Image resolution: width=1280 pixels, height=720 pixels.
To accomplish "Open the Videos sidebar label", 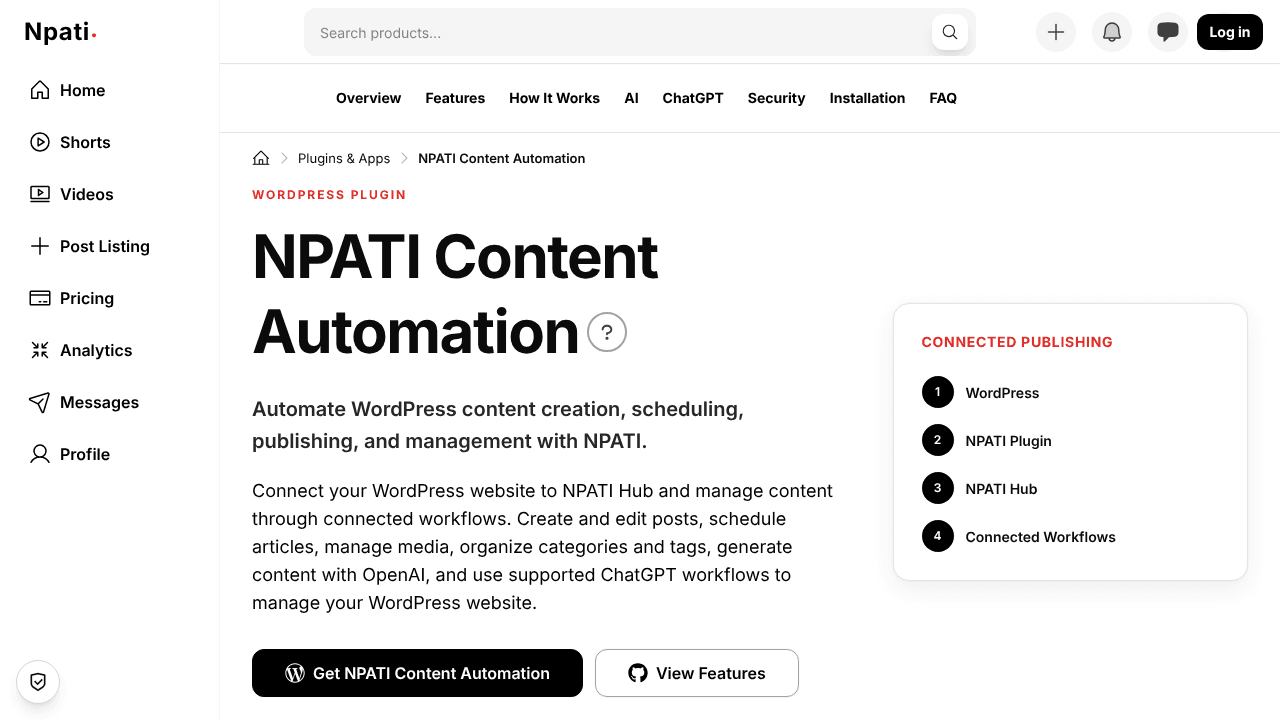I will coord(87,194).
